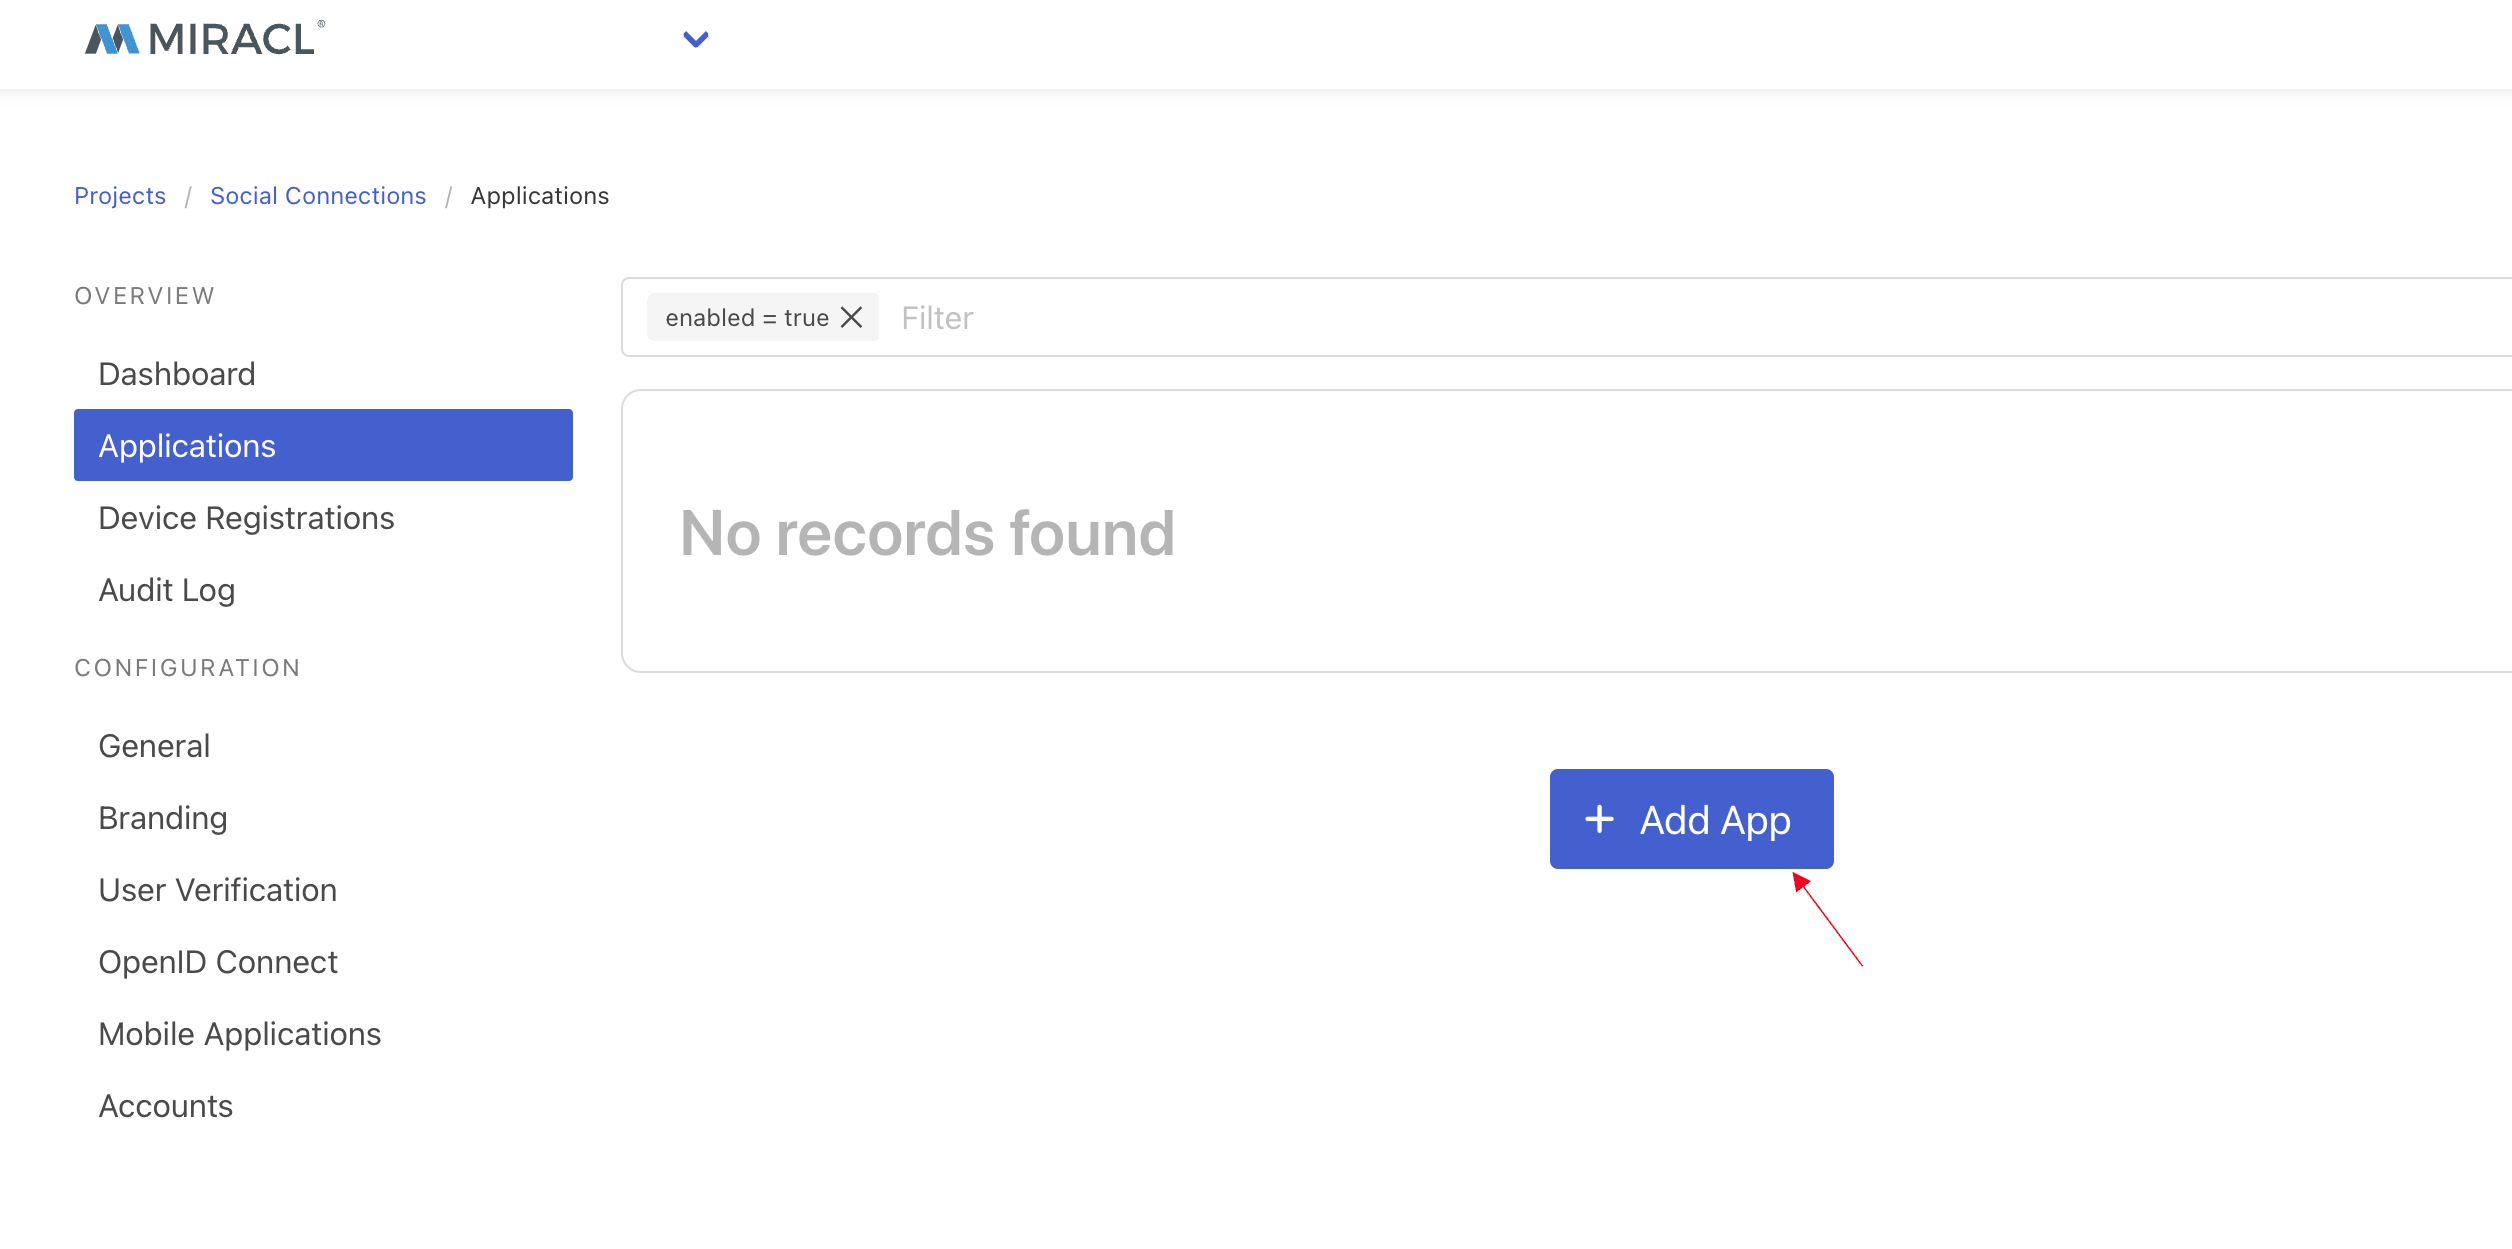Viewport: 2512px width, 1249px height.
Task: Click the Audit Log sidebar icon
Action: (167, 589)
